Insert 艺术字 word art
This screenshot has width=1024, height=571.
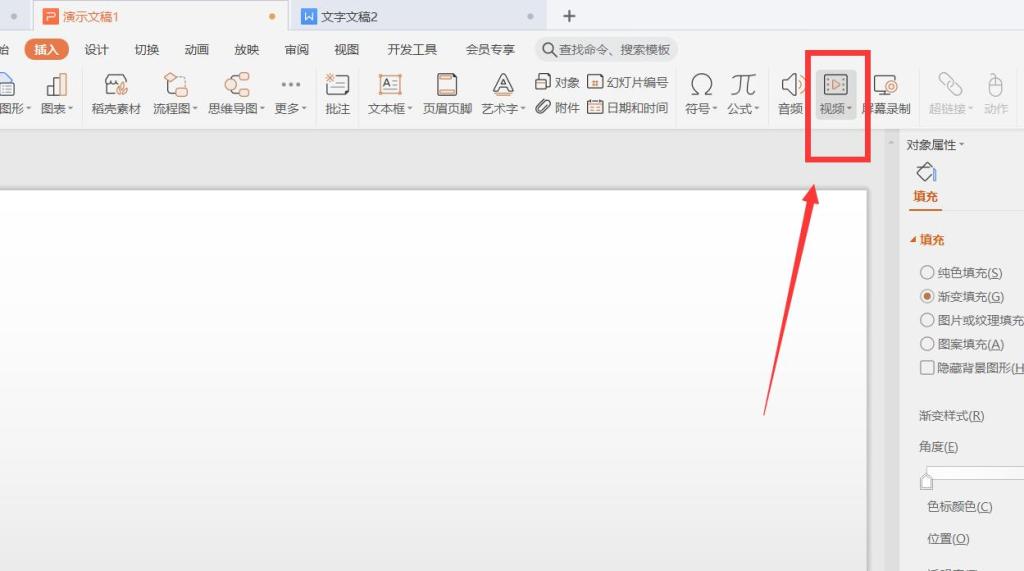[503, 94]
